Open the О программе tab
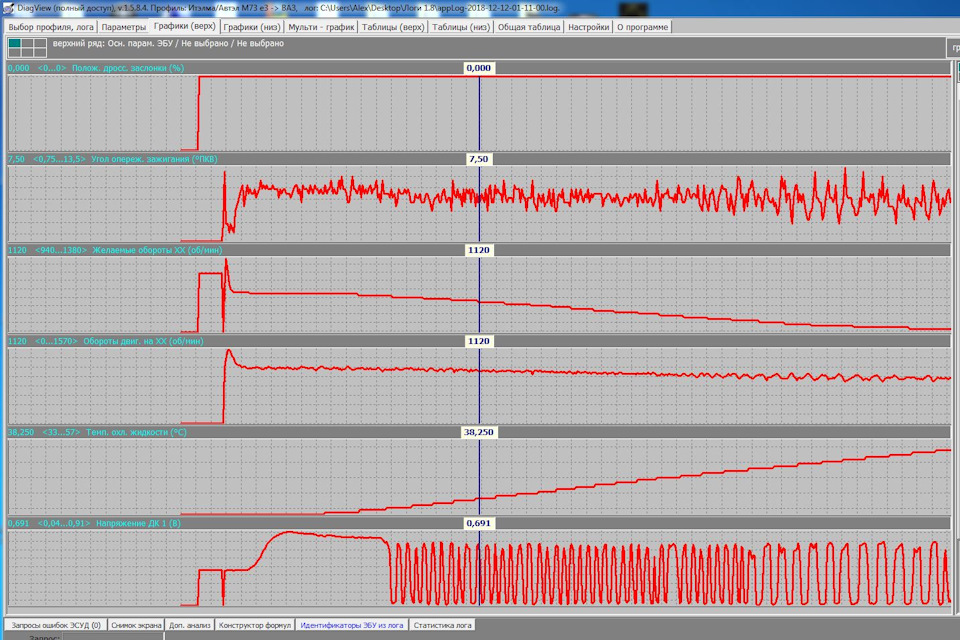 [x=642, y=27]
